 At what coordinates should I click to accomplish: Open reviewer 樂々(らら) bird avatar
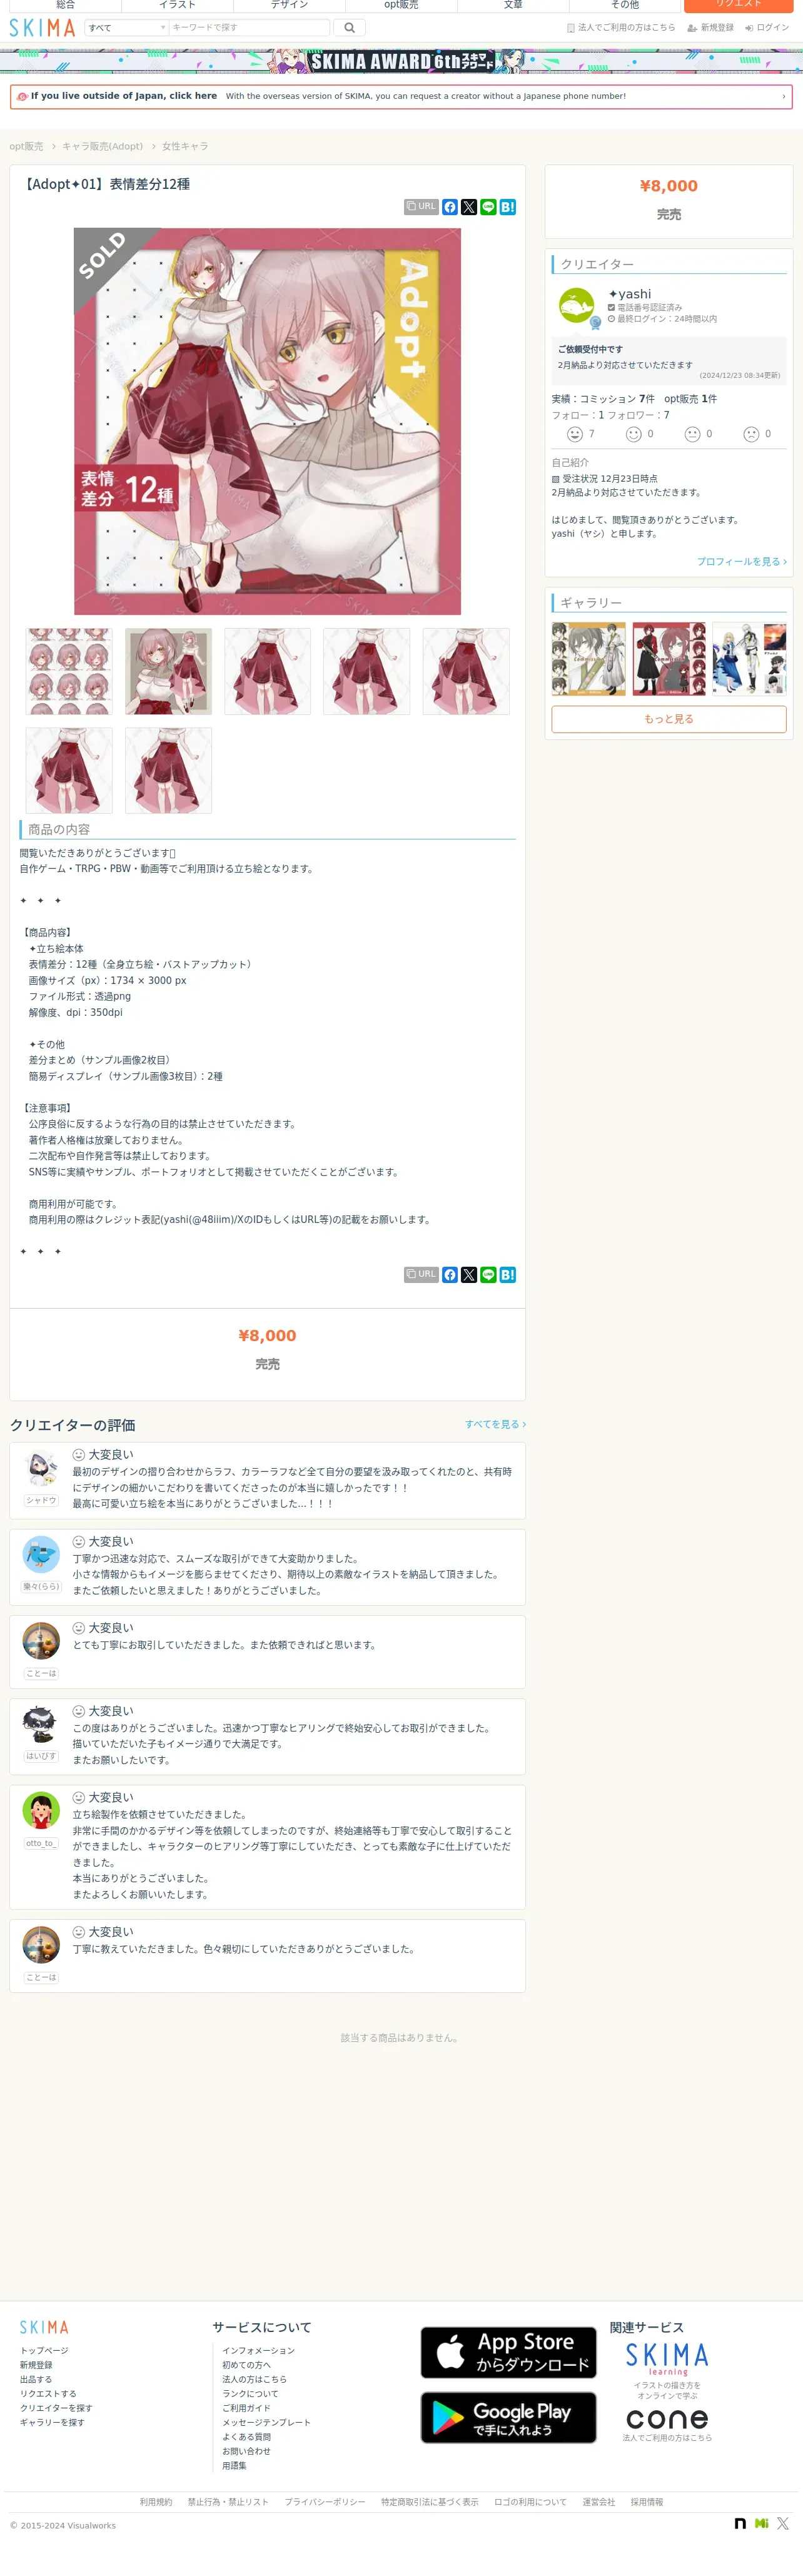tap(41, 1555)
